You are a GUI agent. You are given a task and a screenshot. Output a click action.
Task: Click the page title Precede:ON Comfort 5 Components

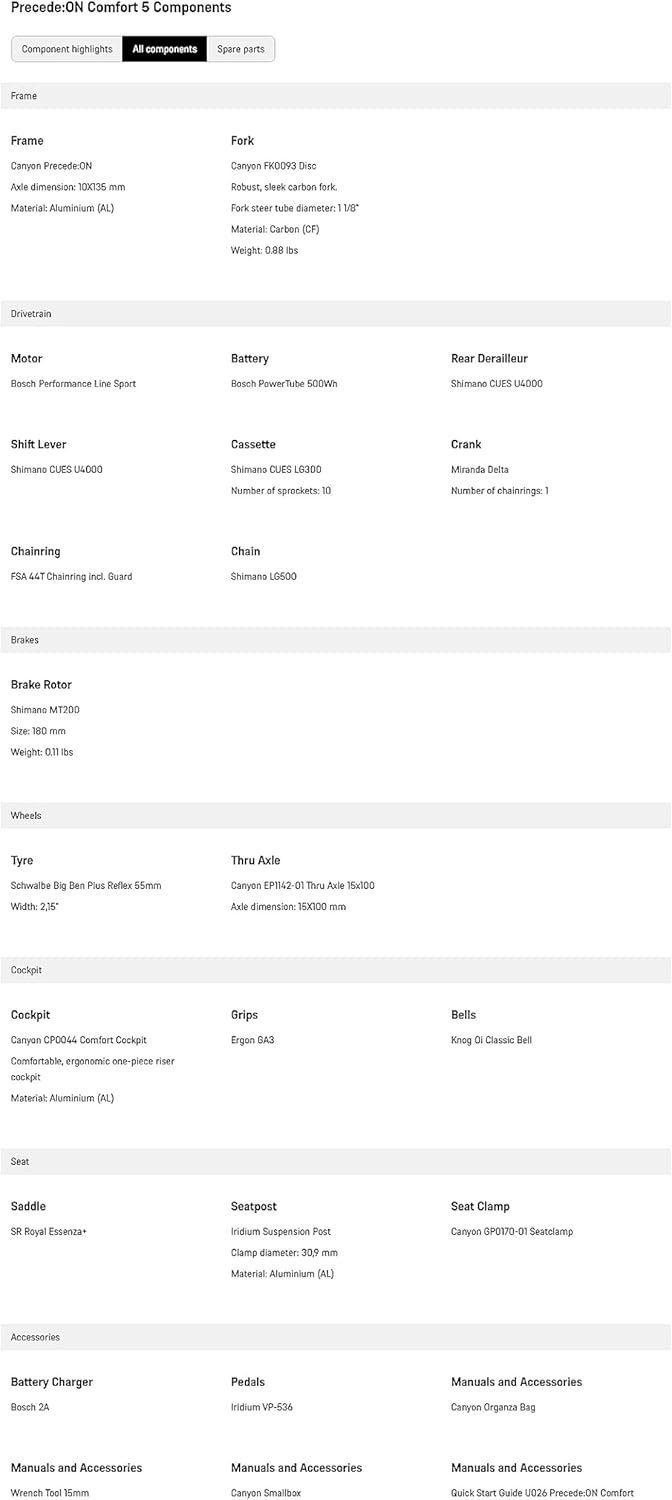coord(121,8)
